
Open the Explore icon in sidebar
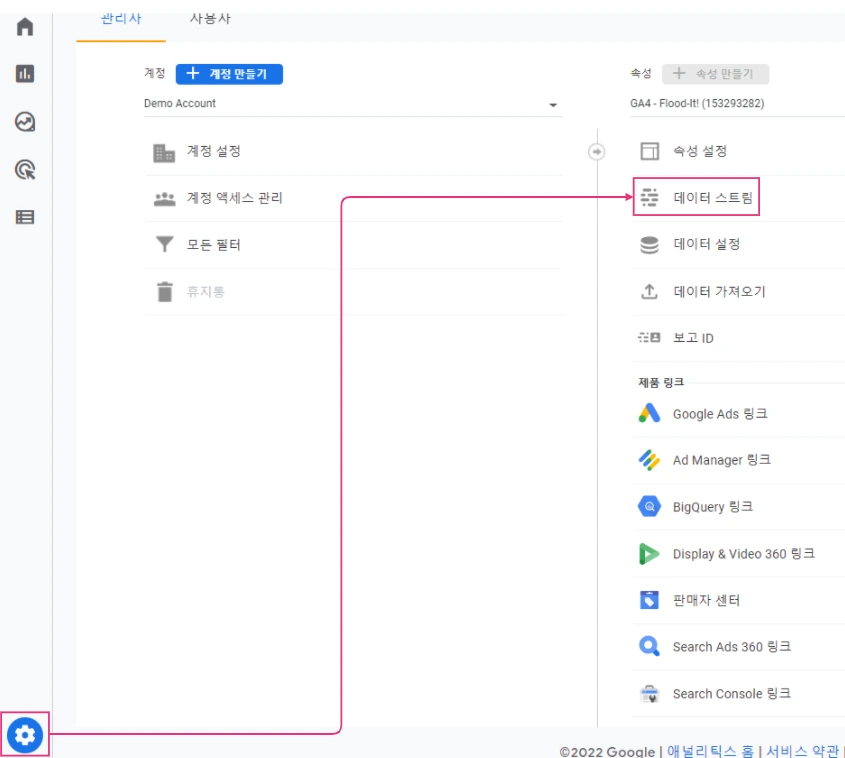coord(25,122)
